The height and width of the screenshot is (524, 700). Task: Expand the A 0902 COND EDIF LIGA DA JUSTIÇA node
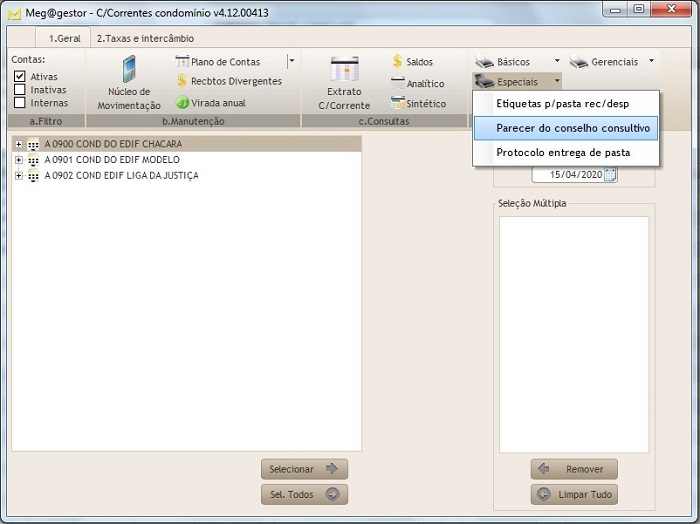pyautogui.click(x=18, y=175)
